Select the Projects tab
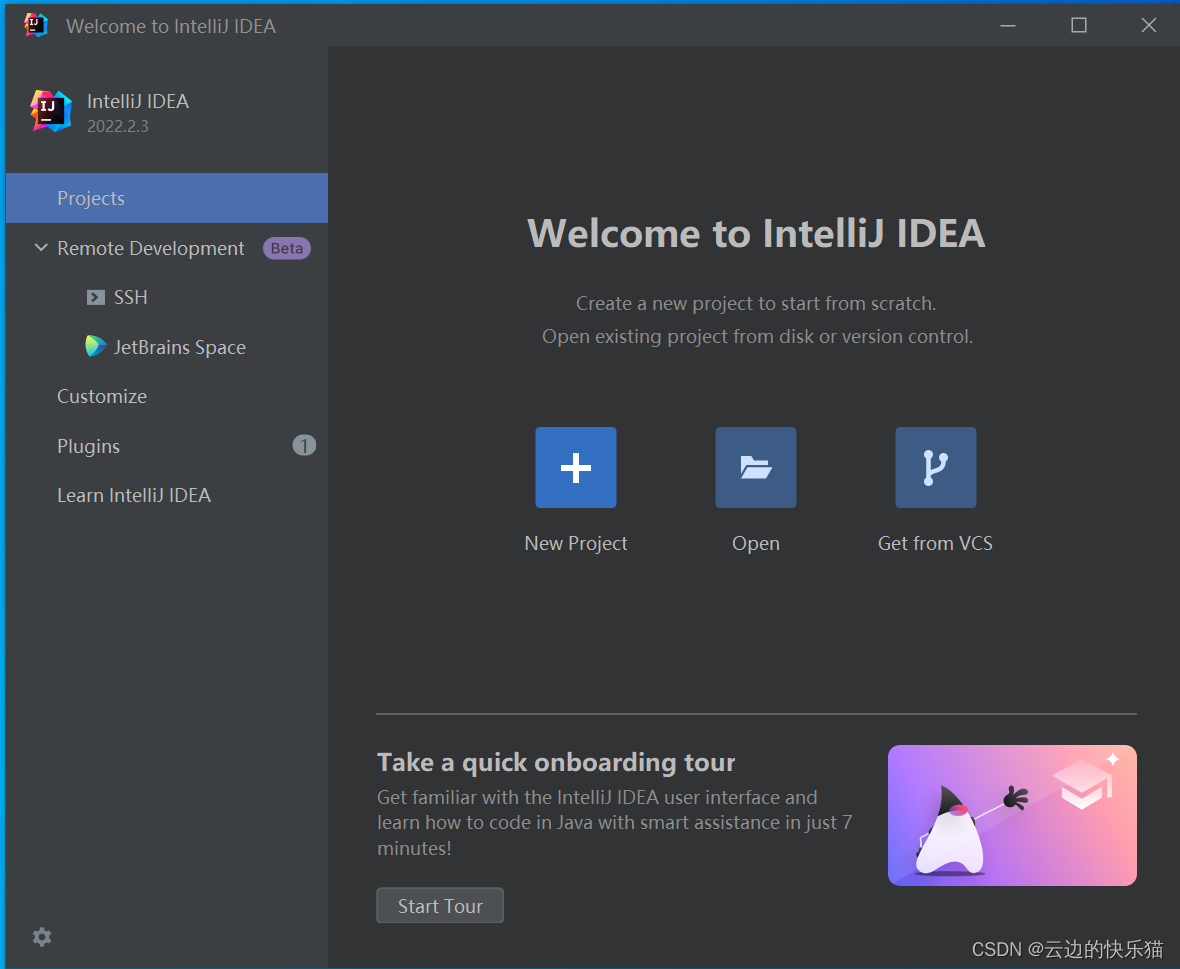Viewport: 1180px width, 969px height. pyautogui.click(x=167, y=198)
